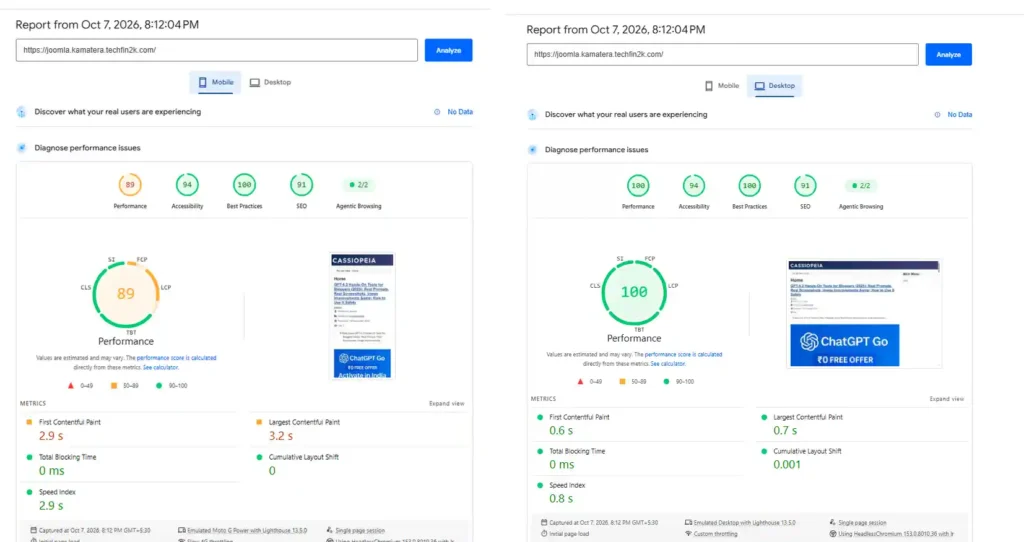The width and height of the screenshot is (1024, 542).
Task: Click Expand view in the right metrics section
Action: coord(947,399)
